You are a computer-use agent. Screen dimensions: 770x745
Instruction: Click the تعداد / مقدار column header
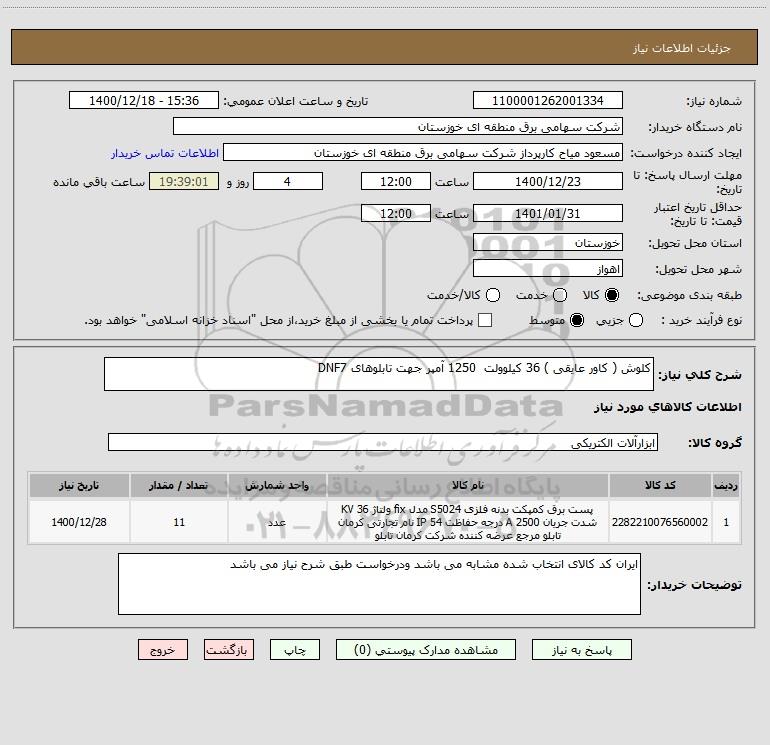(x=179, y=485)
